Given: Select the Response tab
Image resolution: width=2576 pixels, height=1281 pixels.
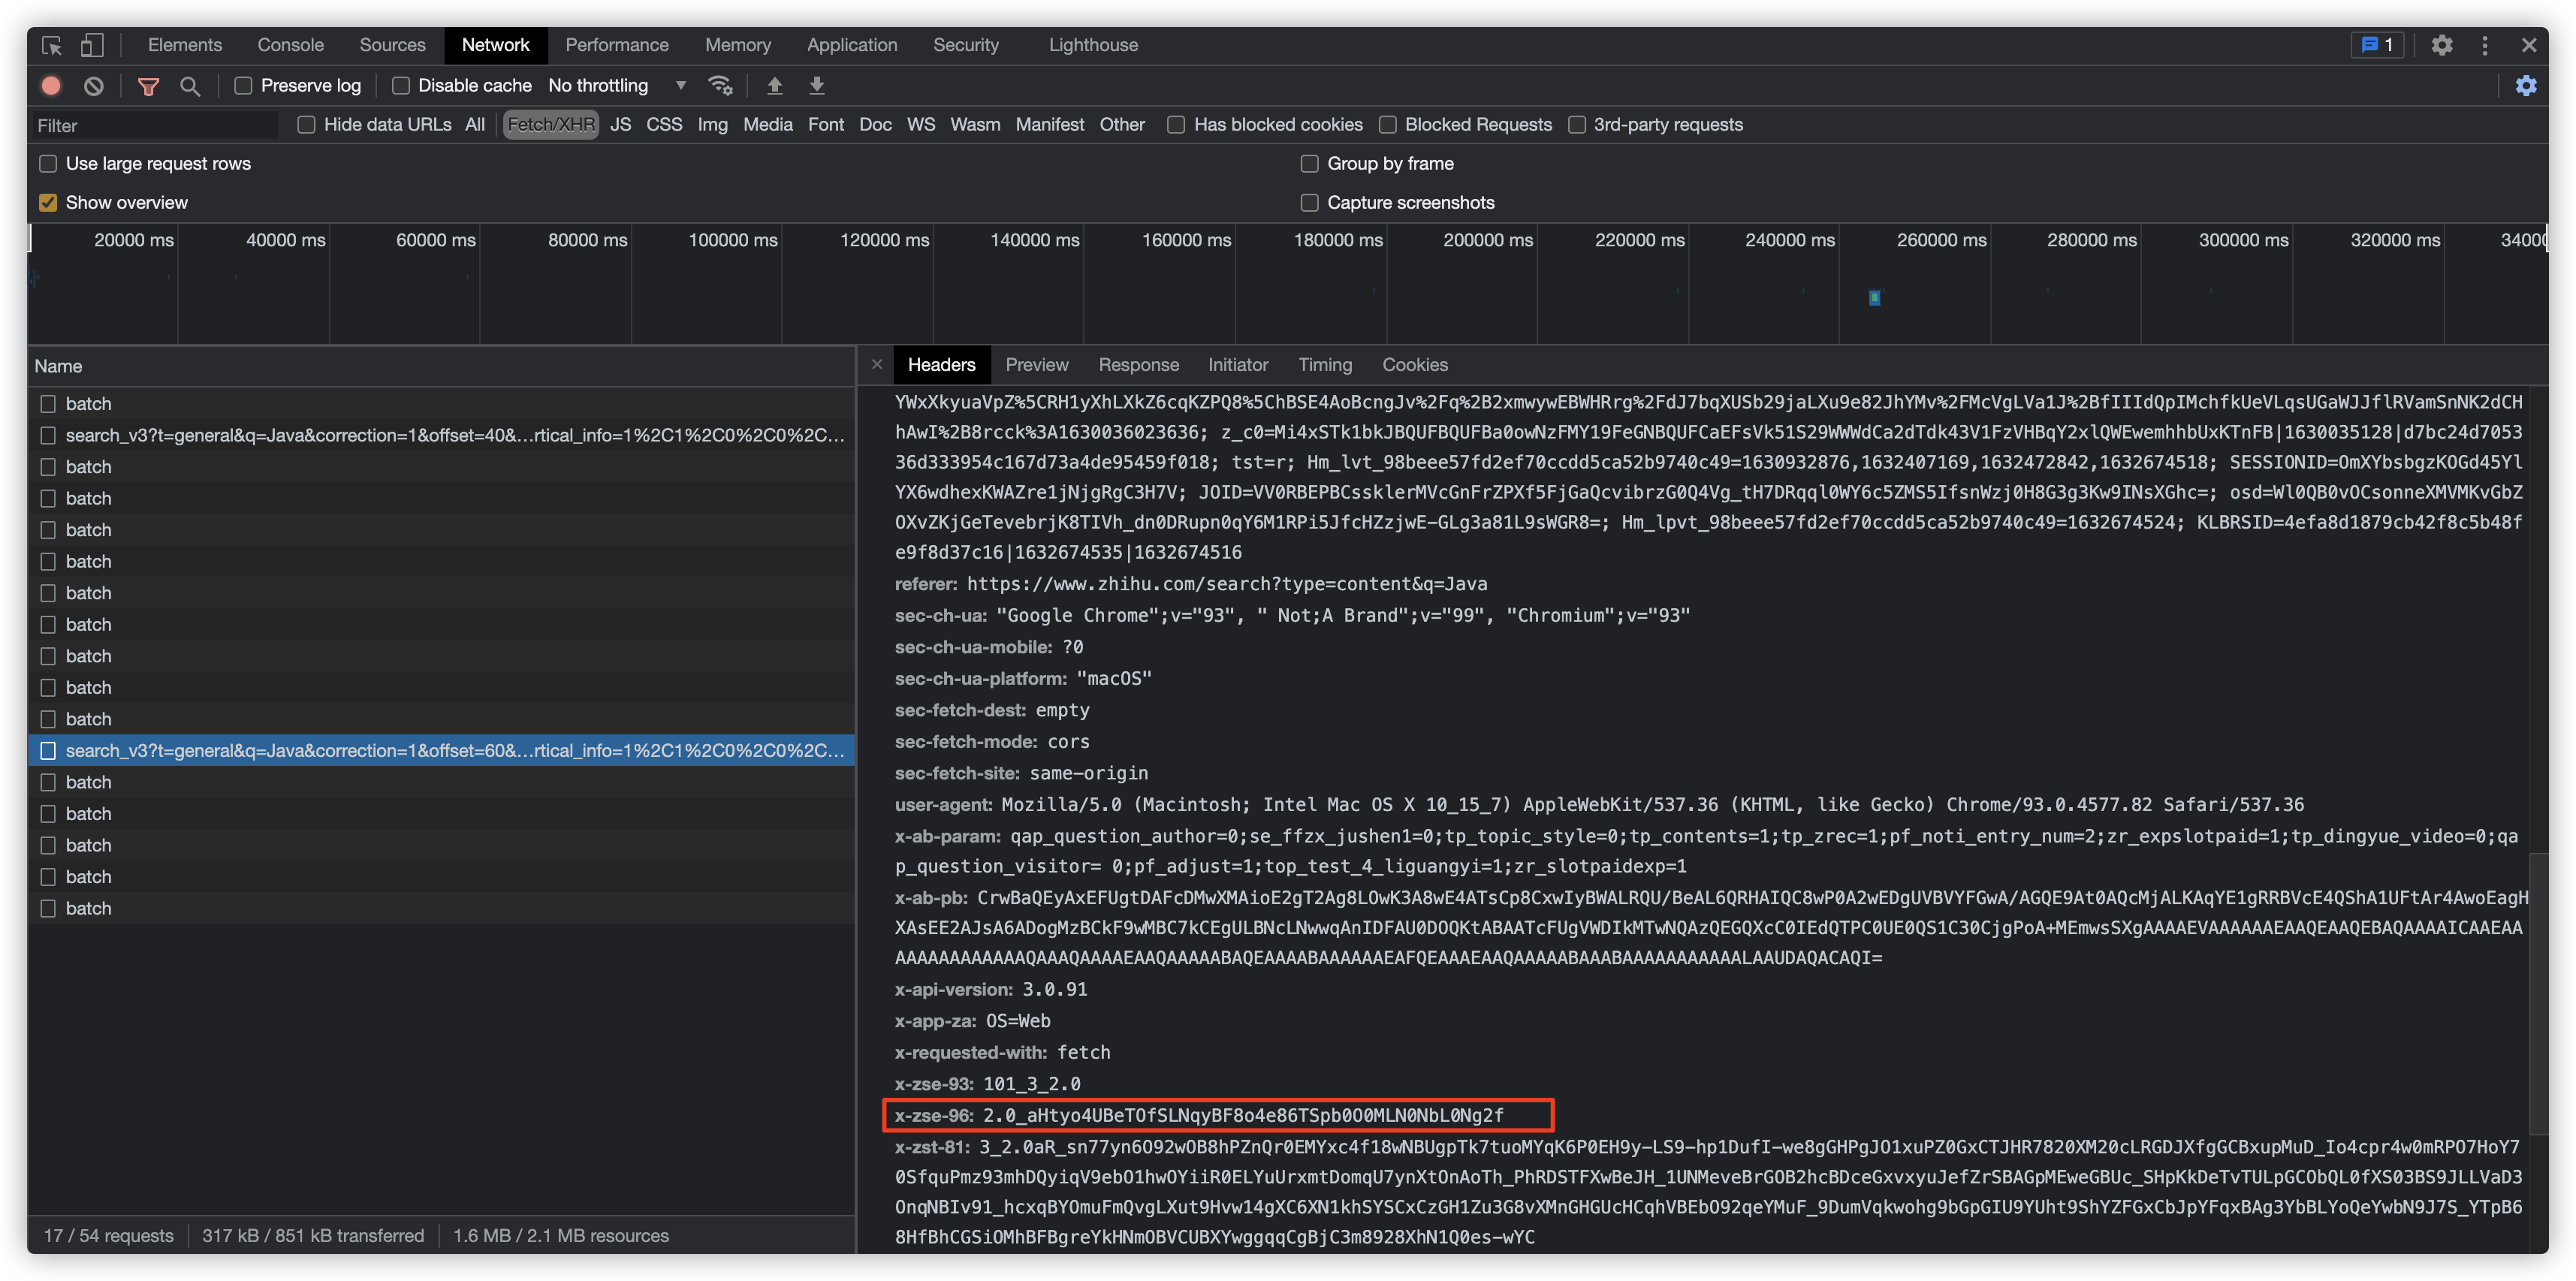Looking at the screenshot, I should (1139, 365).
